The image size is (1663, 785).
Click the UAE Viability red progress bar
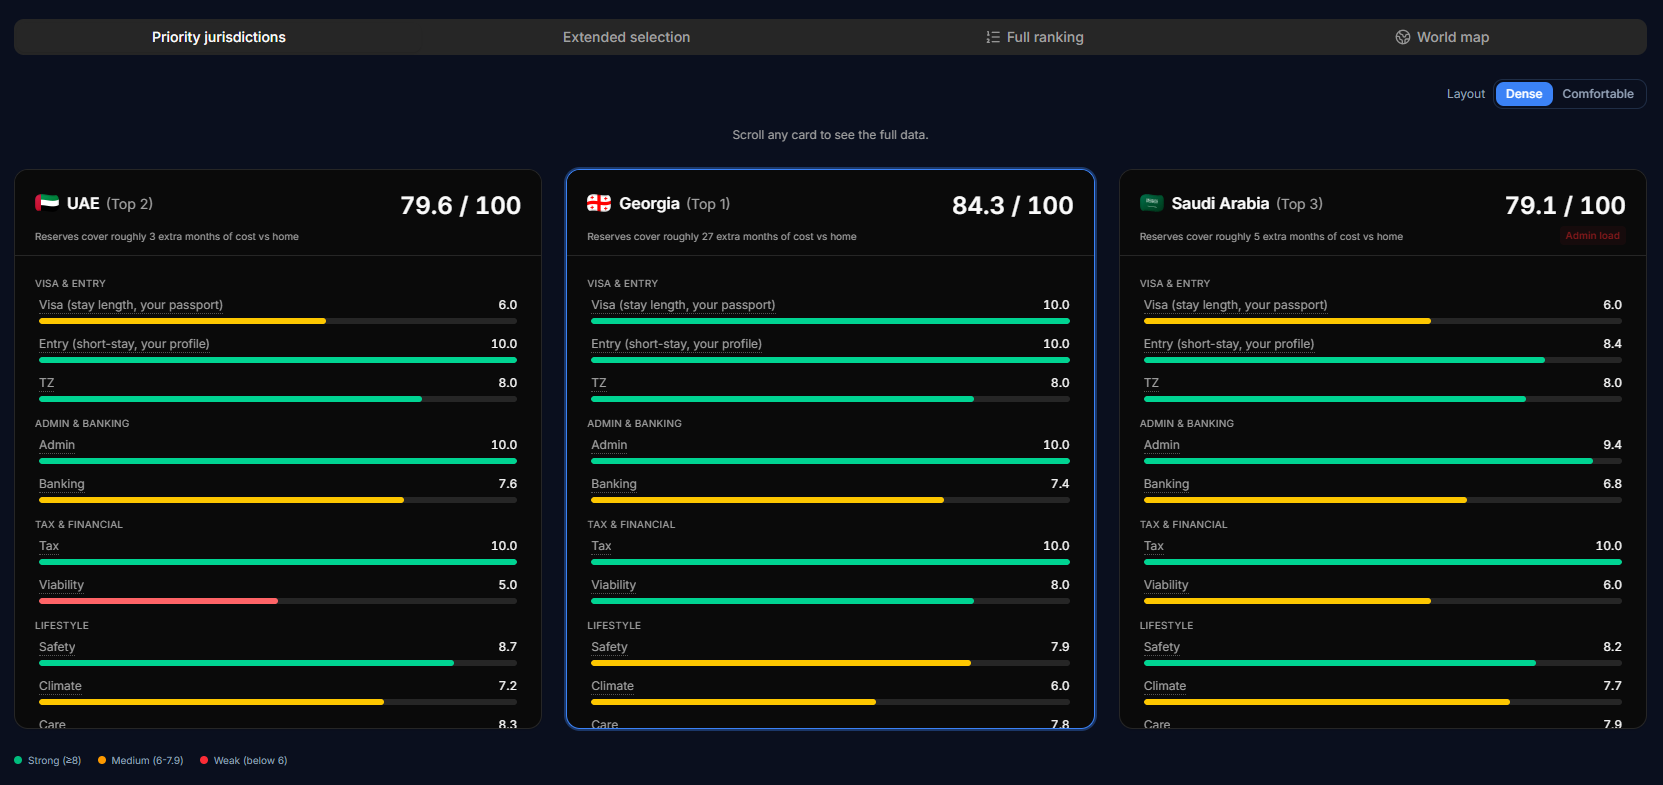158,601
